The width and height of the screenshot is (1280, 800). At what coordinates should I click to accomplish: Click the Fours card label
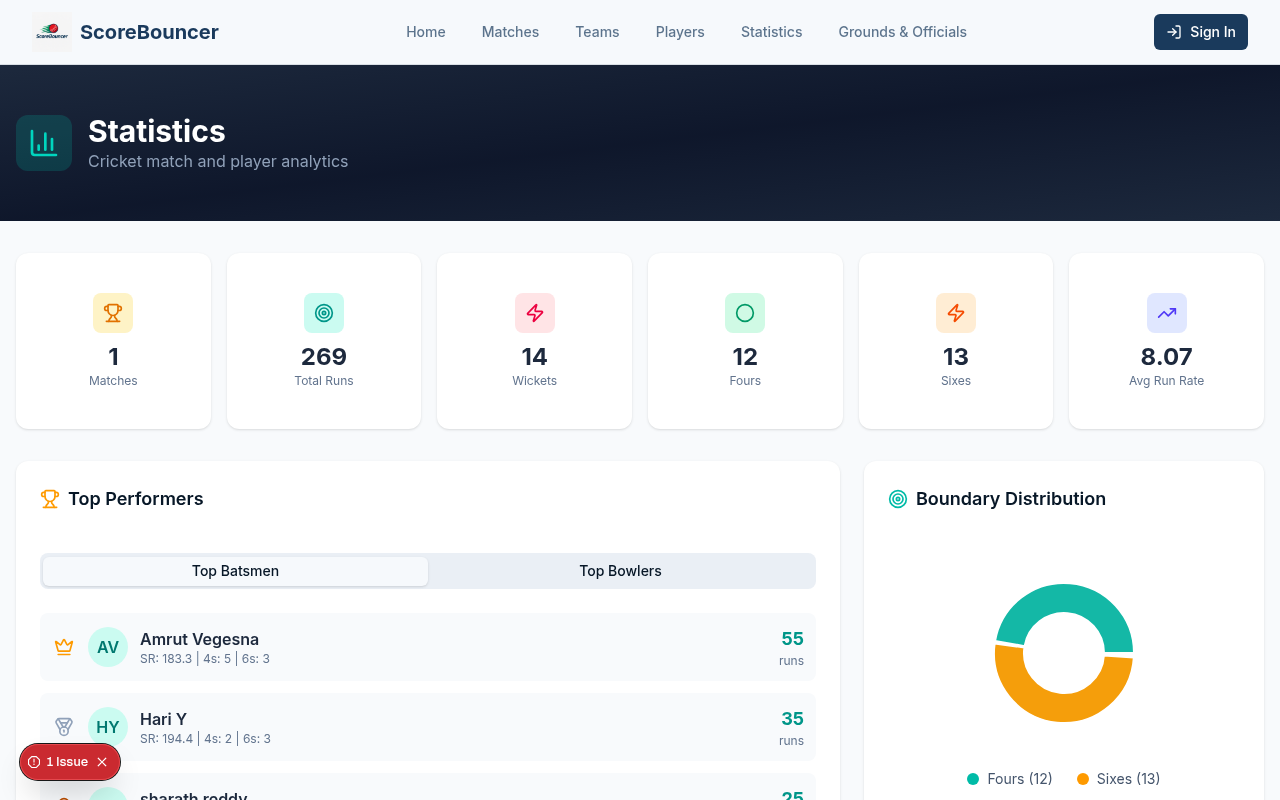coord(745,381)
